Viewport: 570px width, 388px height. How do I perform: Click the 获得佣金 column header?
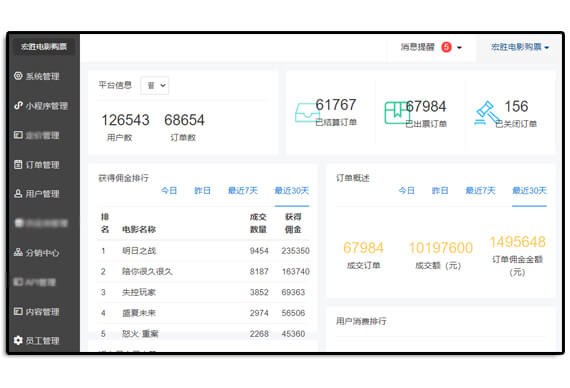point(293,223)
